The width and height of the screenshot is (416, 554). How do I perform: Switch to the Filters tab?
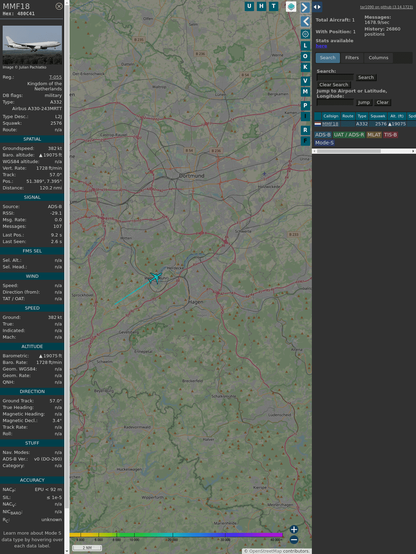point(352,58)
